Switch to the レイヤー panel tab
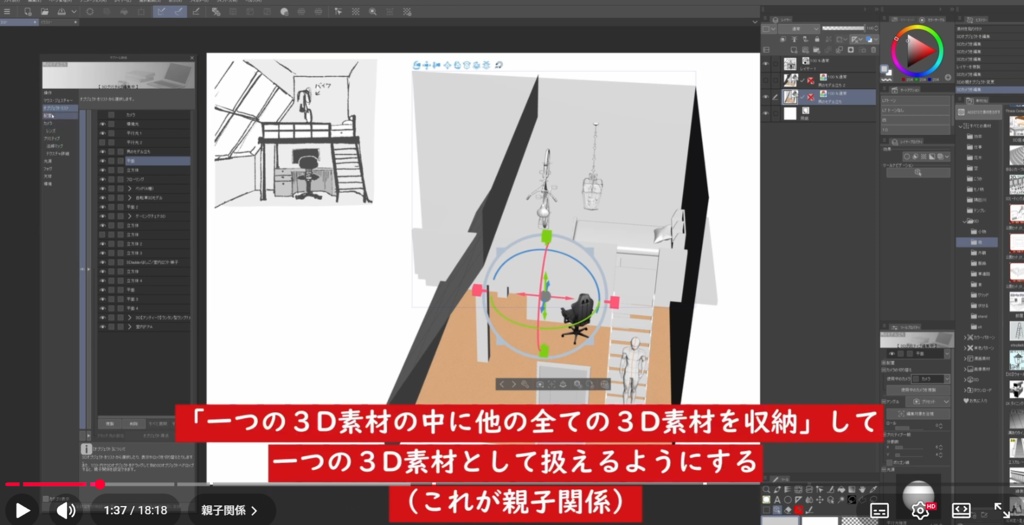This screenshot has height=525, width=1024. coord(782,20)
